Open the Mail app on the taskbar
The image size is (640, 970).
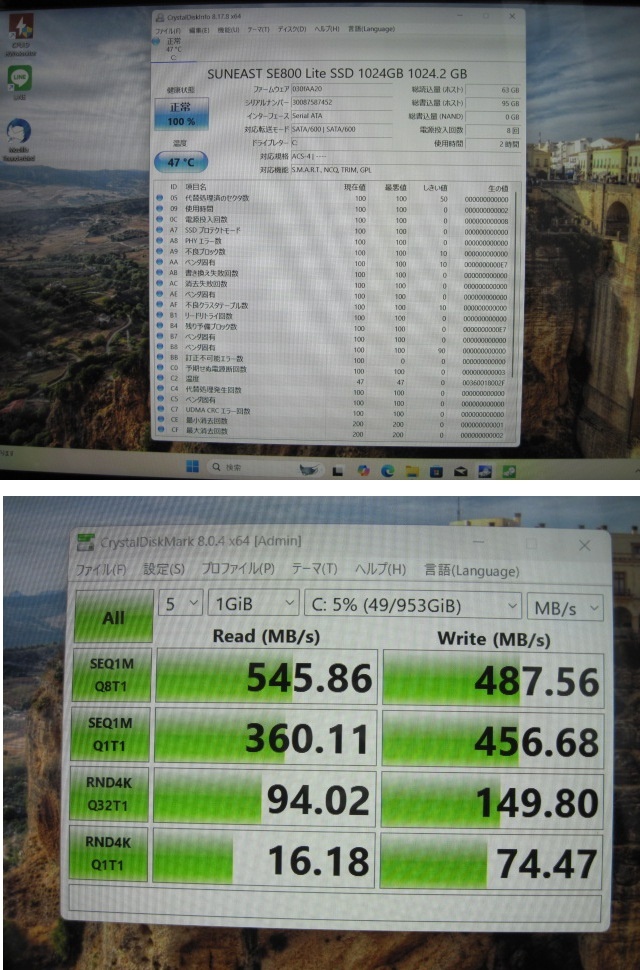[x=461, y=471]
